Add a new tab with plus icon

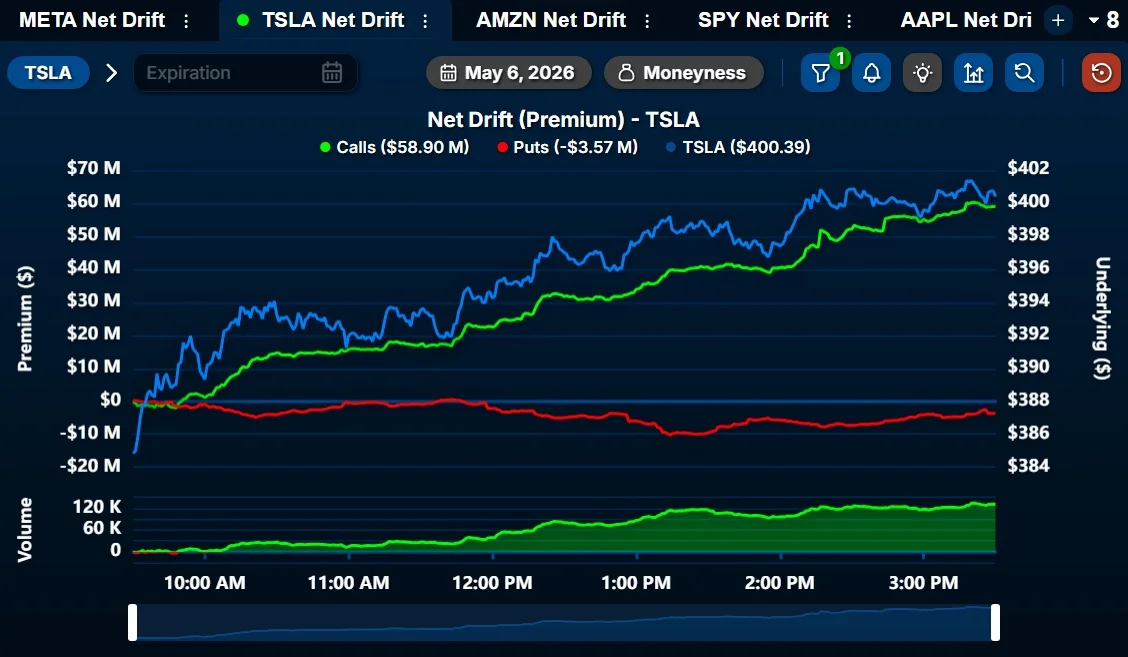coord(1058,20)
